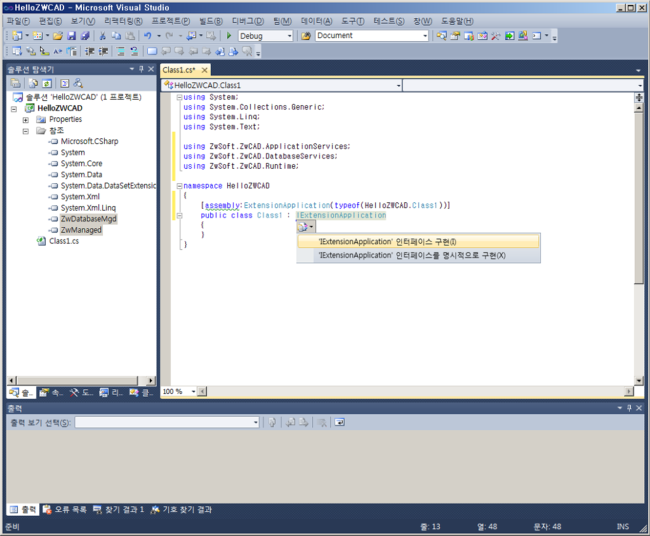Click the Add New Item toolbar icon
650x536 pixels.
tap(38, 36)
